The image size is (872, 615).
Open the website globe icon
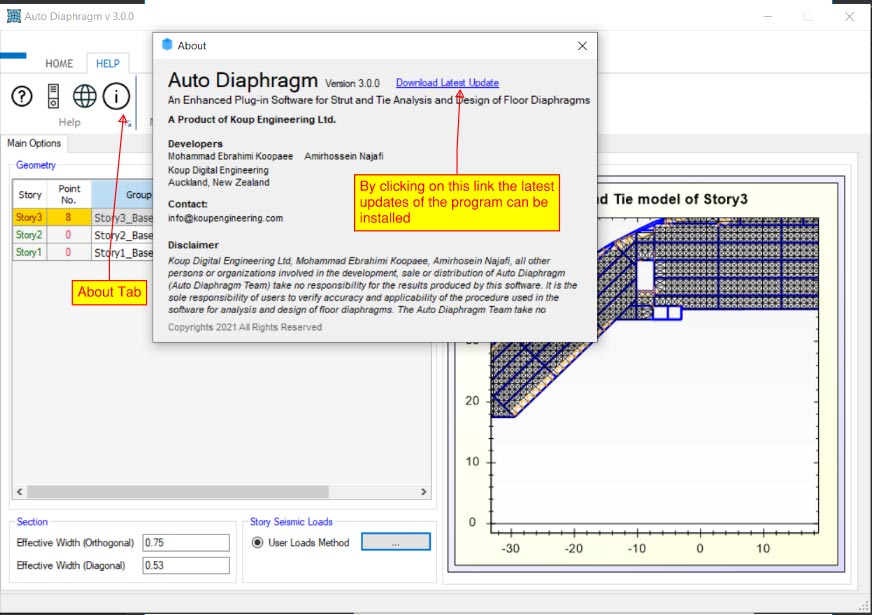tap(85, 96)
